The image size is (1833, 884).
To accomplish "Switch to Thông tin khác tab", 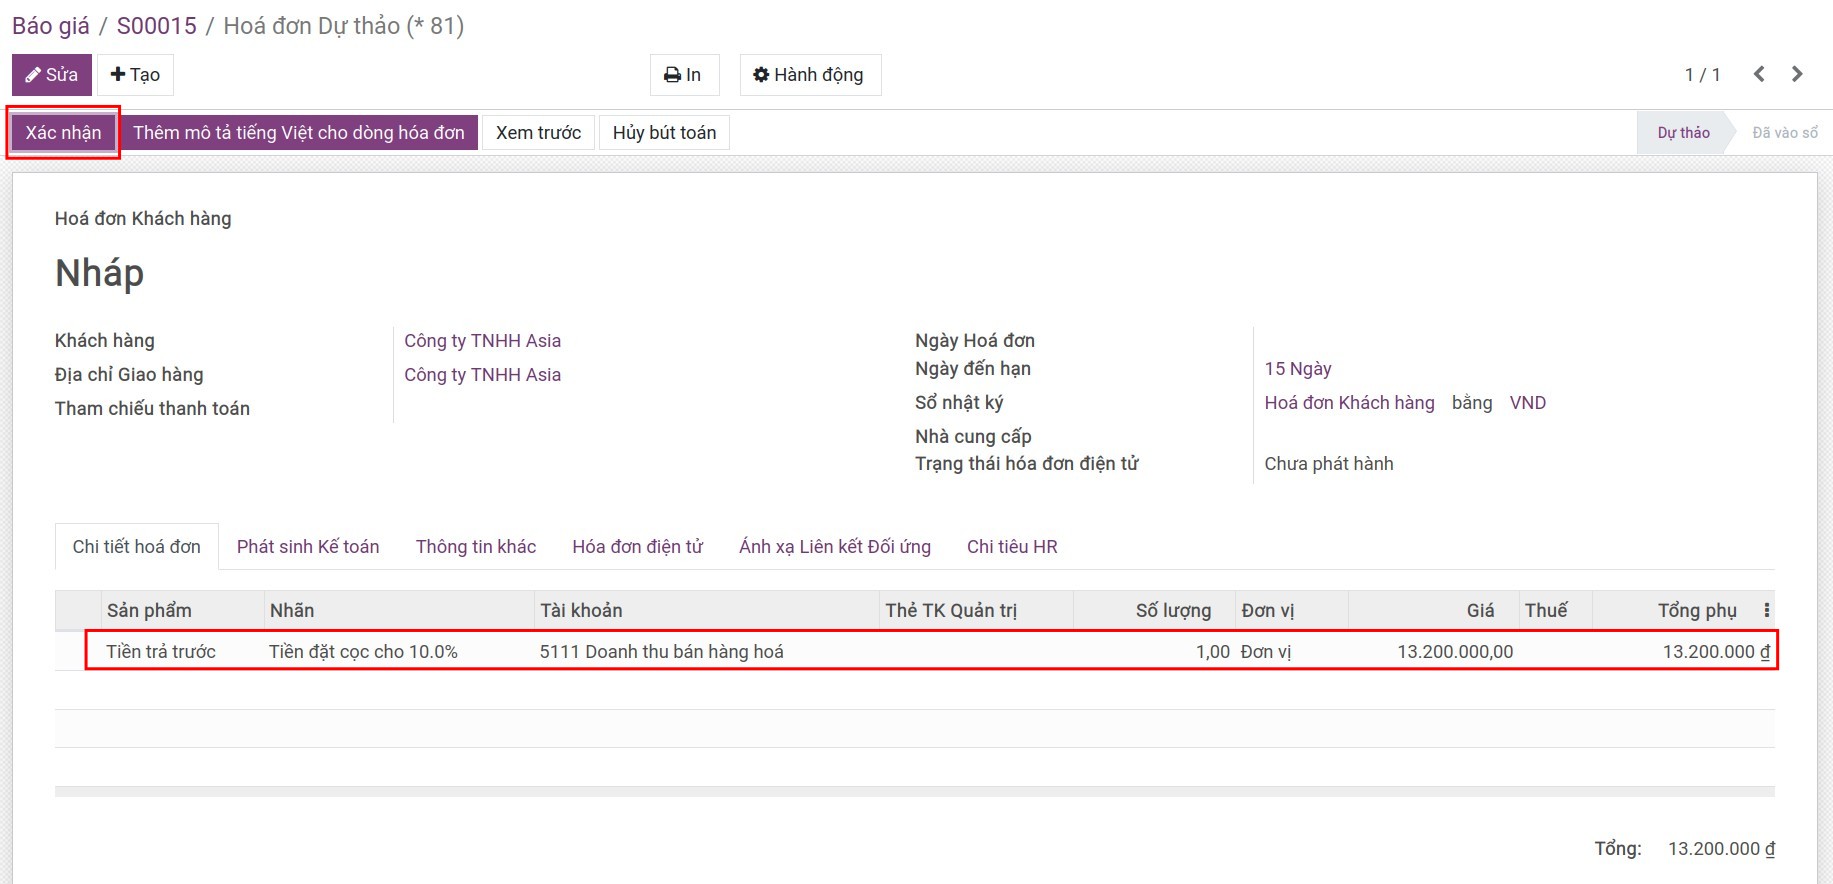I will pyautogui.click(x=476, y=547).
